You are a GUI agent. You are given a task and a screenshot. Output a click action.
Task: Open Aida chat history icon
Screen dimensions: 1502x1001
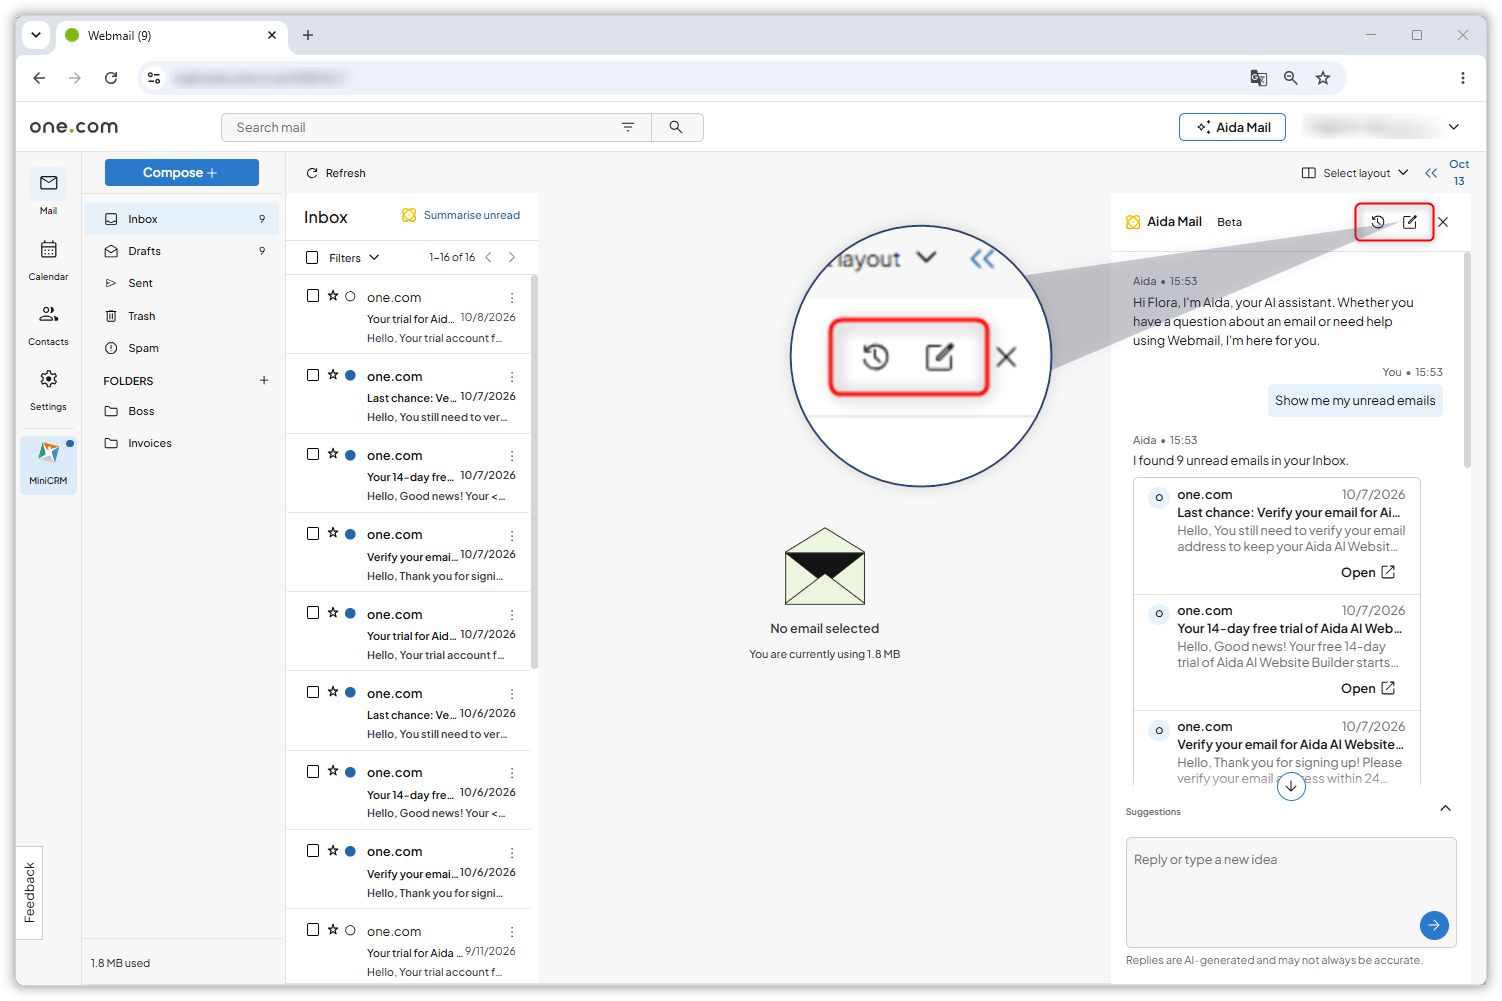1378,222
